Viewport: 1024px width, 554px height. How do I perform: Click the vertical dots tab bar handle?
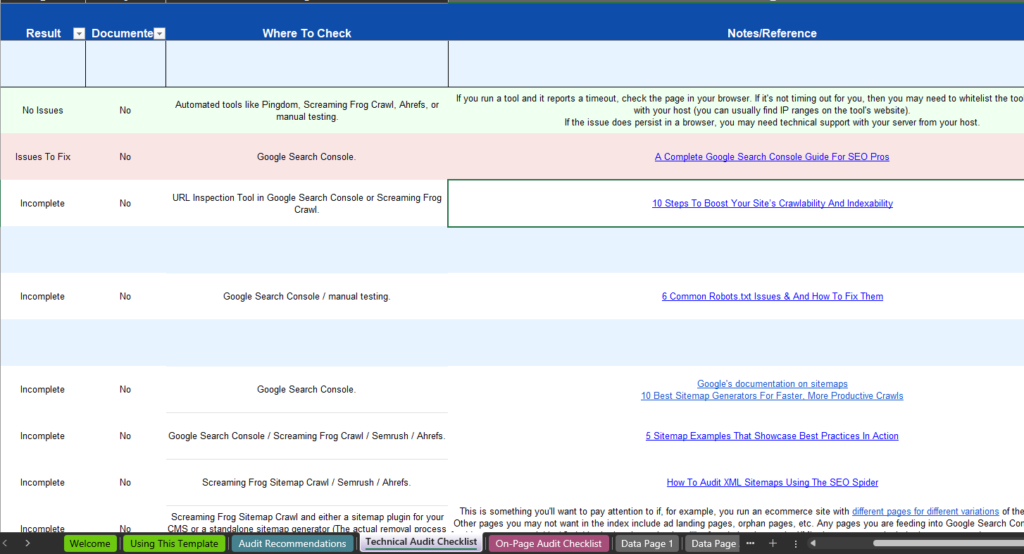(795, 543)
